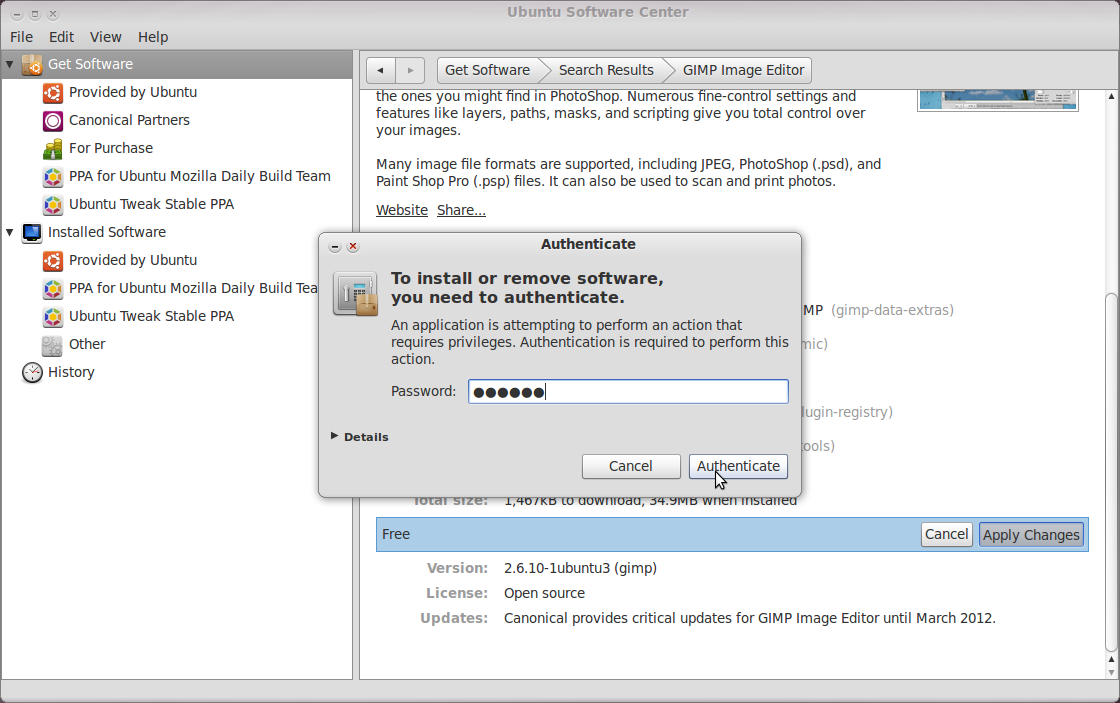Open the Edit menu
Screen dimensions: 1120x703
click(x=61, y=37)
